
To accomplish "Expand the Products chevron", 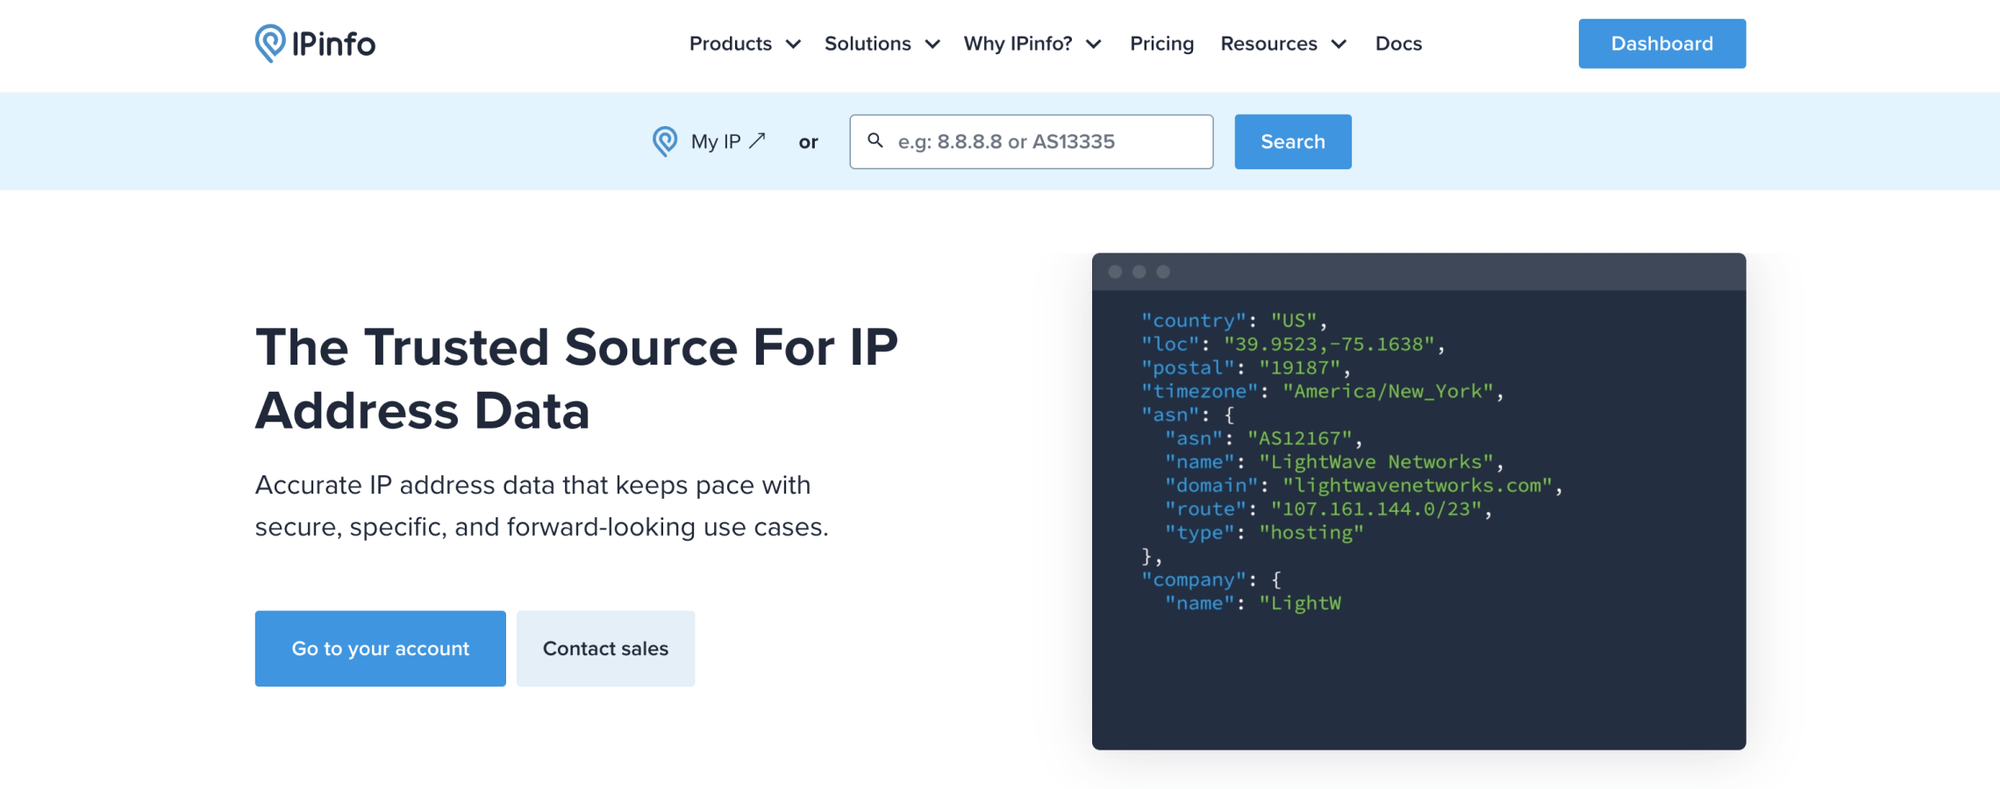I will click(793, 44).
